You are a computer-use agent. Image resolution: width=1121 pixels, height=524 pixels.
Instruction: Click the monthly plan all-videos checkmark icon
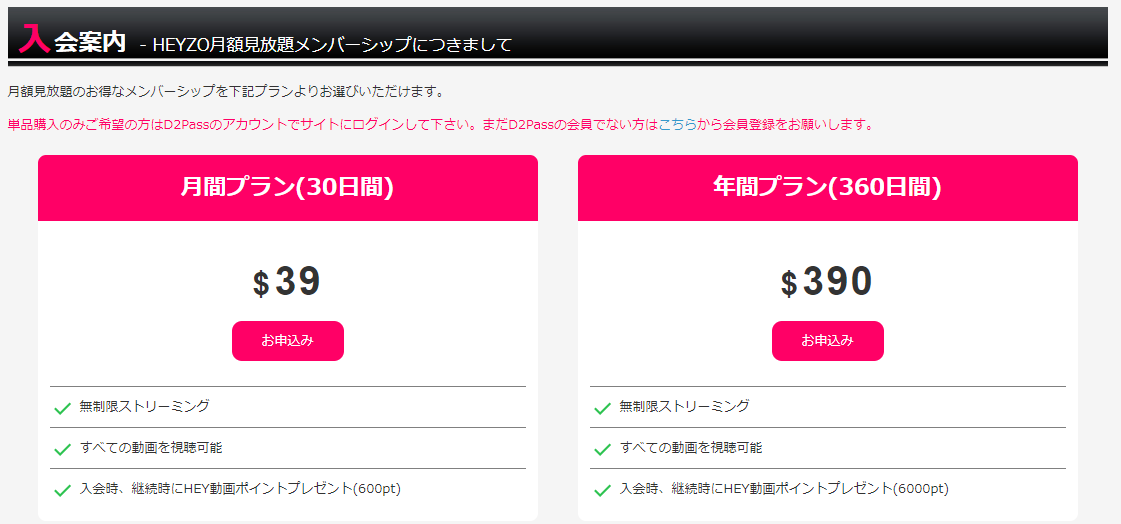tap(62, 449)
